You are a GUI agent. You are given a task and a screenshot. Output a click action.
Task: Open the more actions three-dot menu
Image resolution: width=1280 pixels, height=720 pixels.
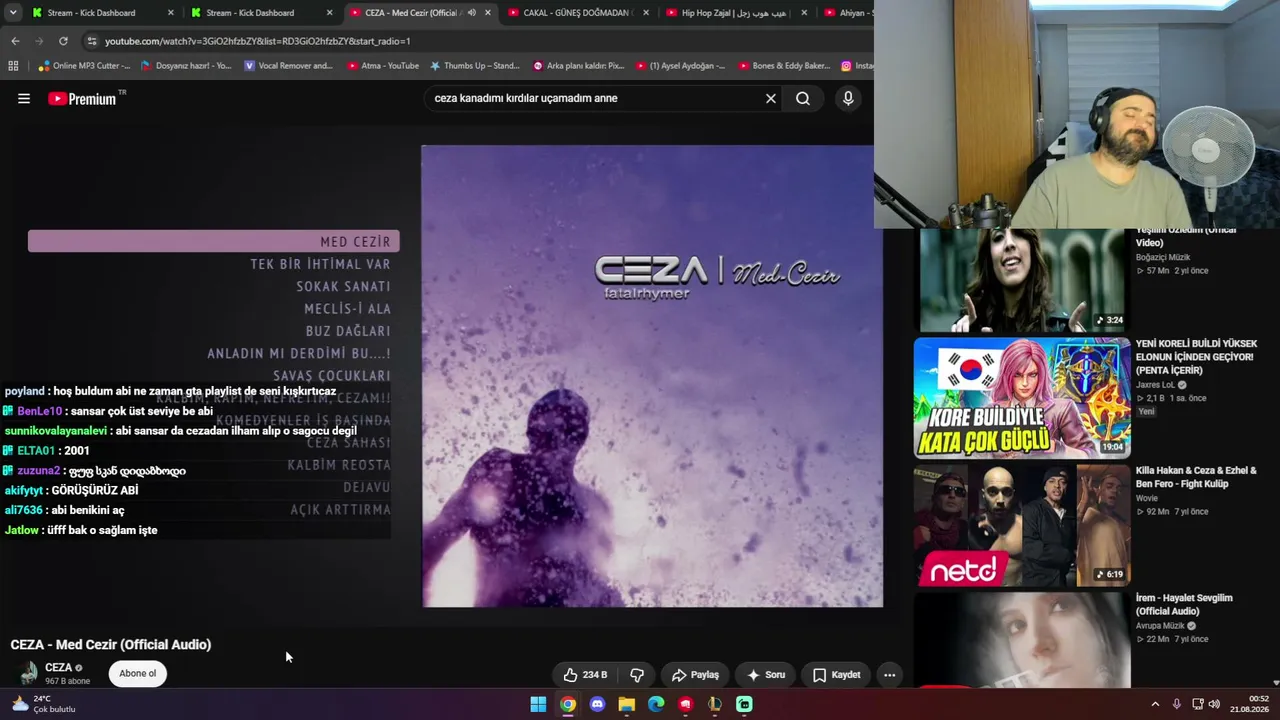tap(889, 675)
